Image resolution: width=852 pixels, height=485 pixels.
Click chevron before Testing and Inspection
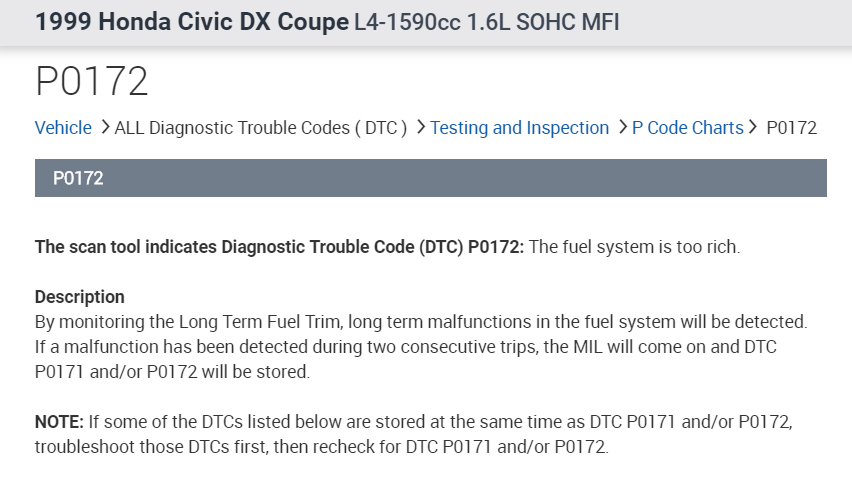coord(421,128)
